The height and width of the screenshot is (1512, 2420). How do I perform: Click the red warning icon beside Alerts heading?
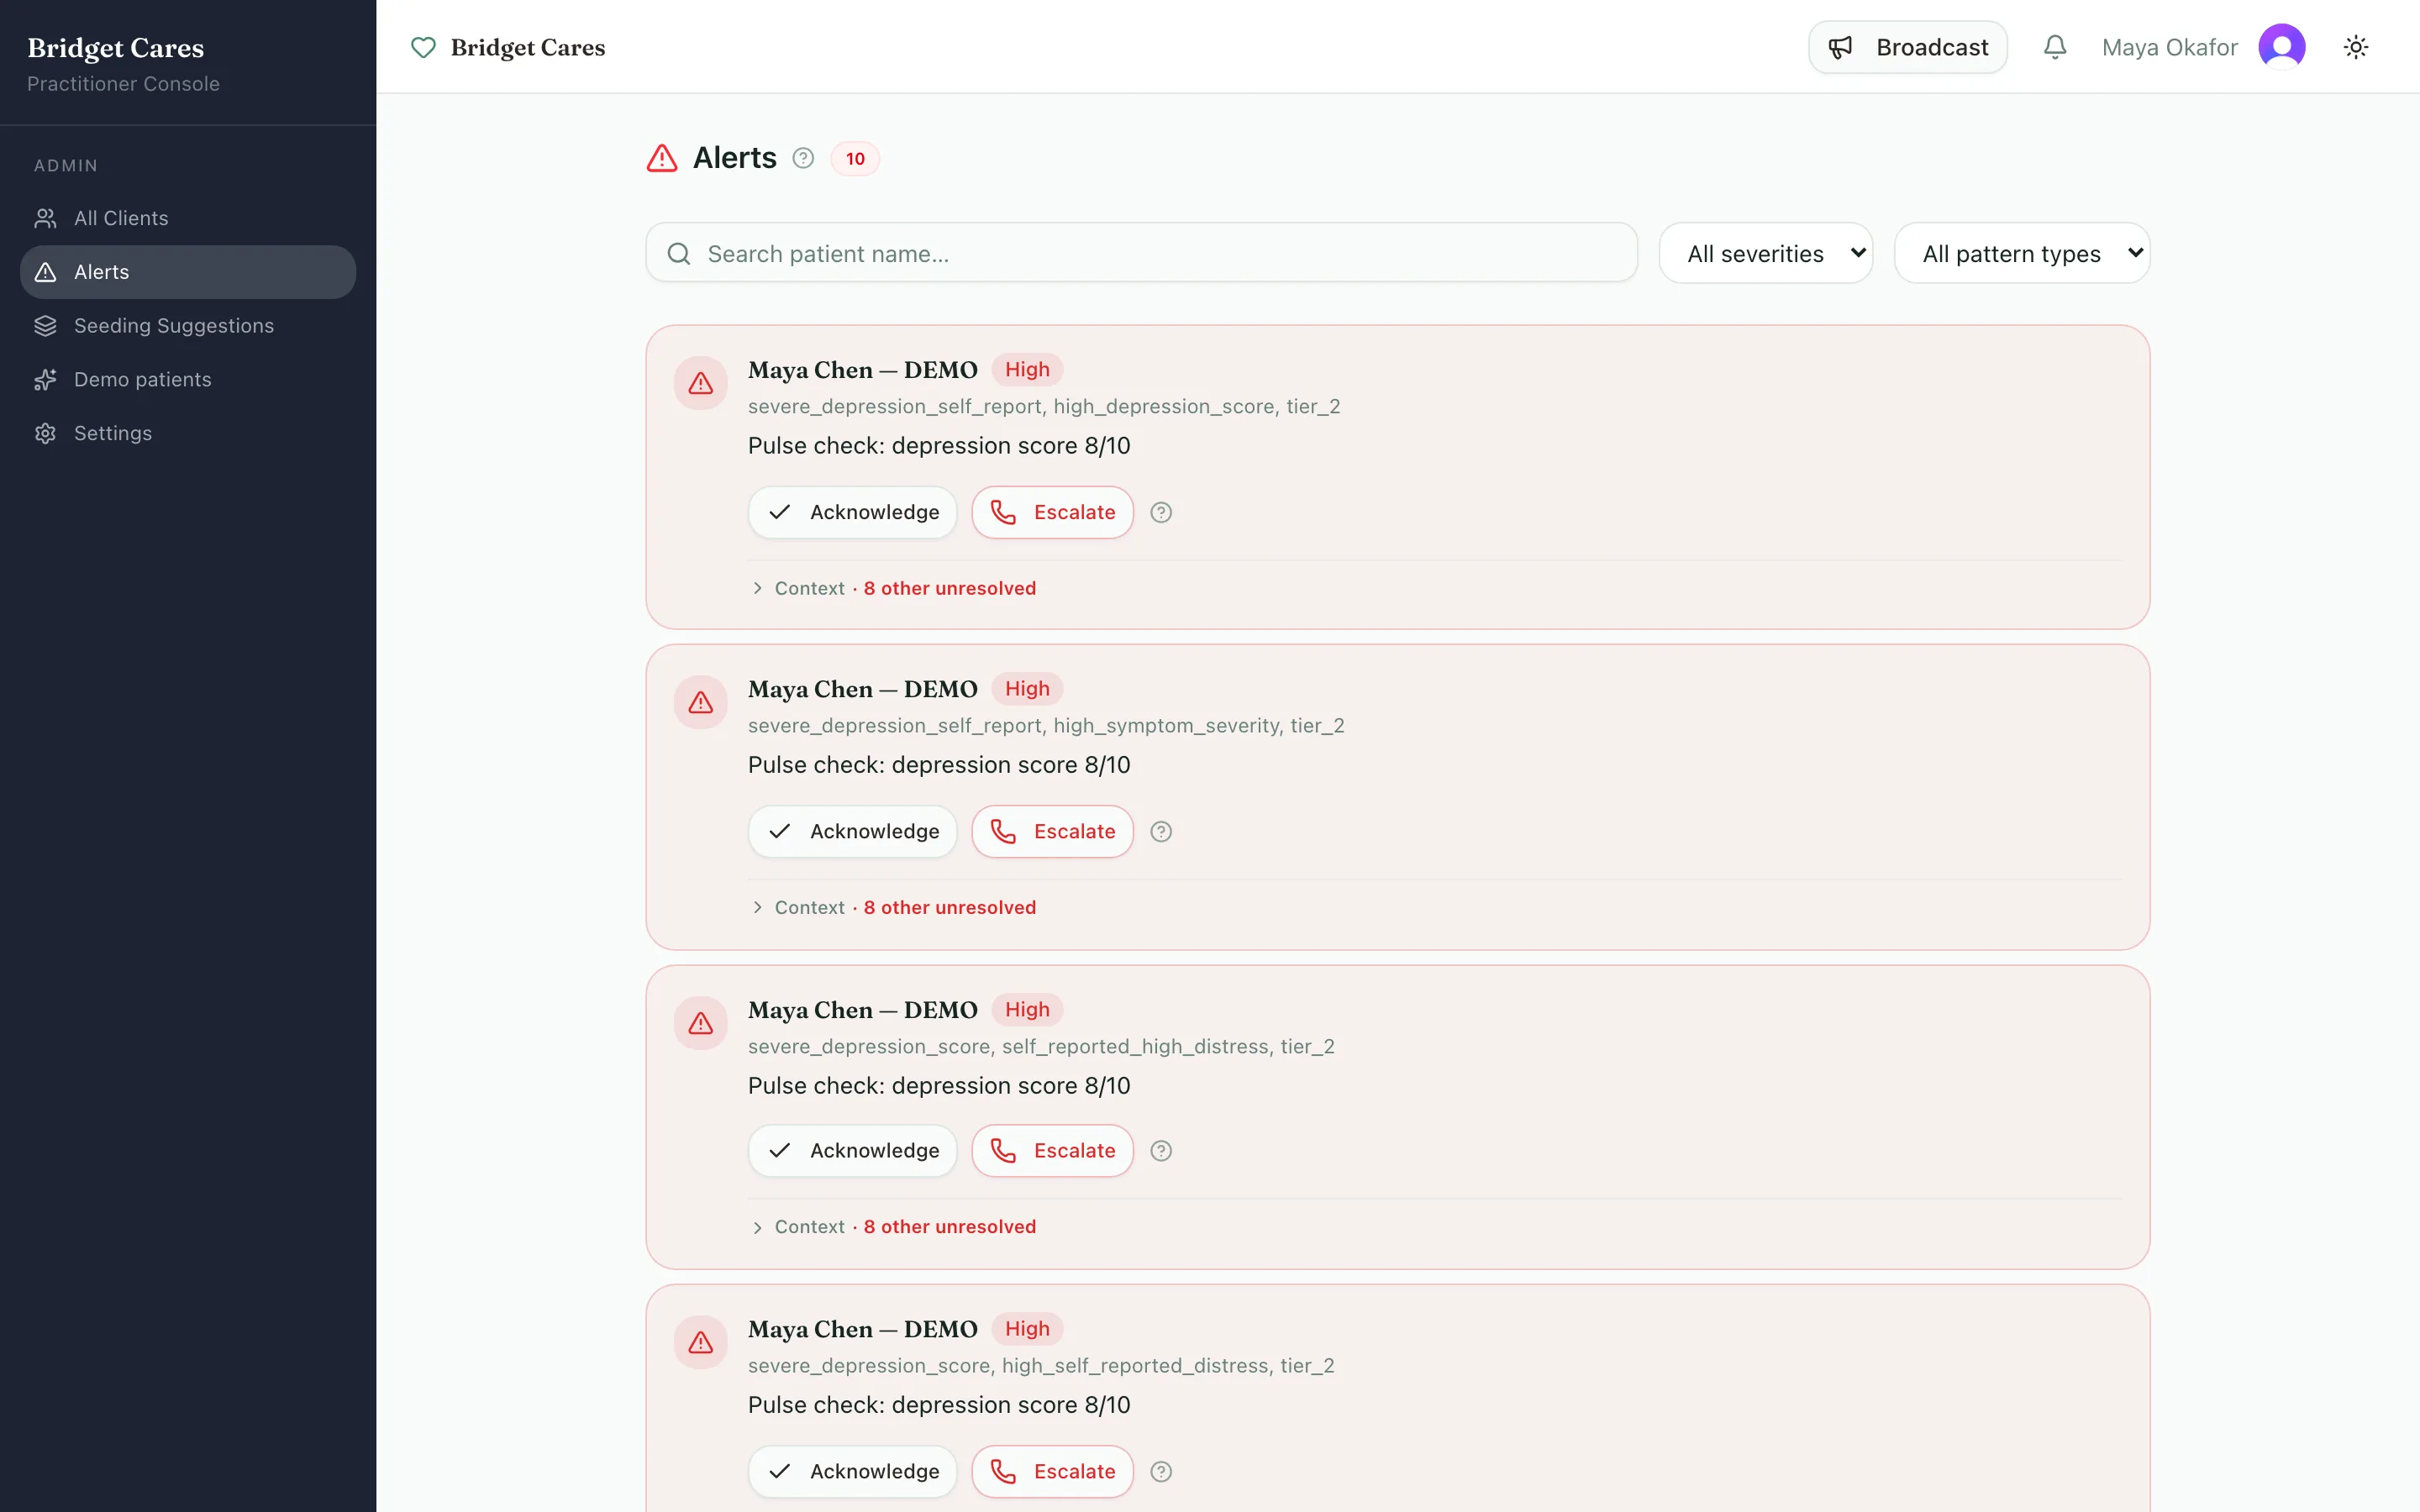(662, 158)
